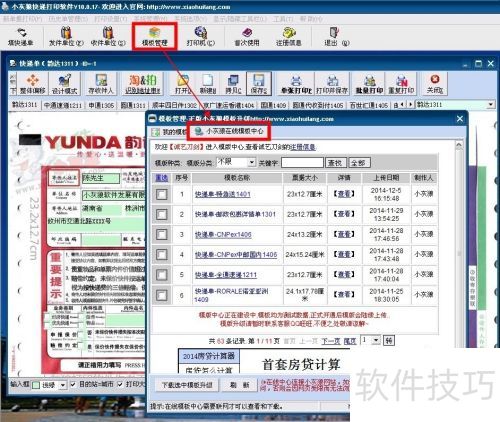The width and height of the screenshot is (500, 422).
Task: Click the 淘&拍 address recognition button
Action: [143, 84]
